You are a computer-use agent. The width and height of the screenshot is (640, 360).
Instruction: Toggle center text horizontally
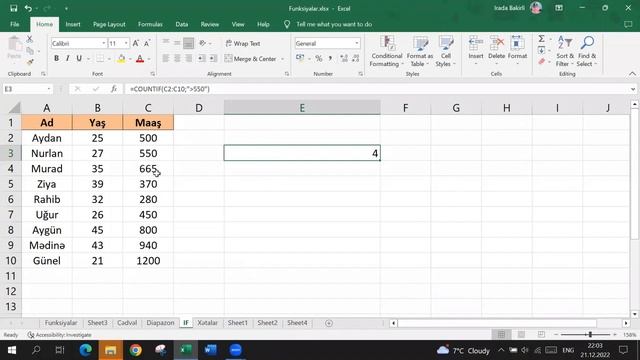tap(177, 59)
